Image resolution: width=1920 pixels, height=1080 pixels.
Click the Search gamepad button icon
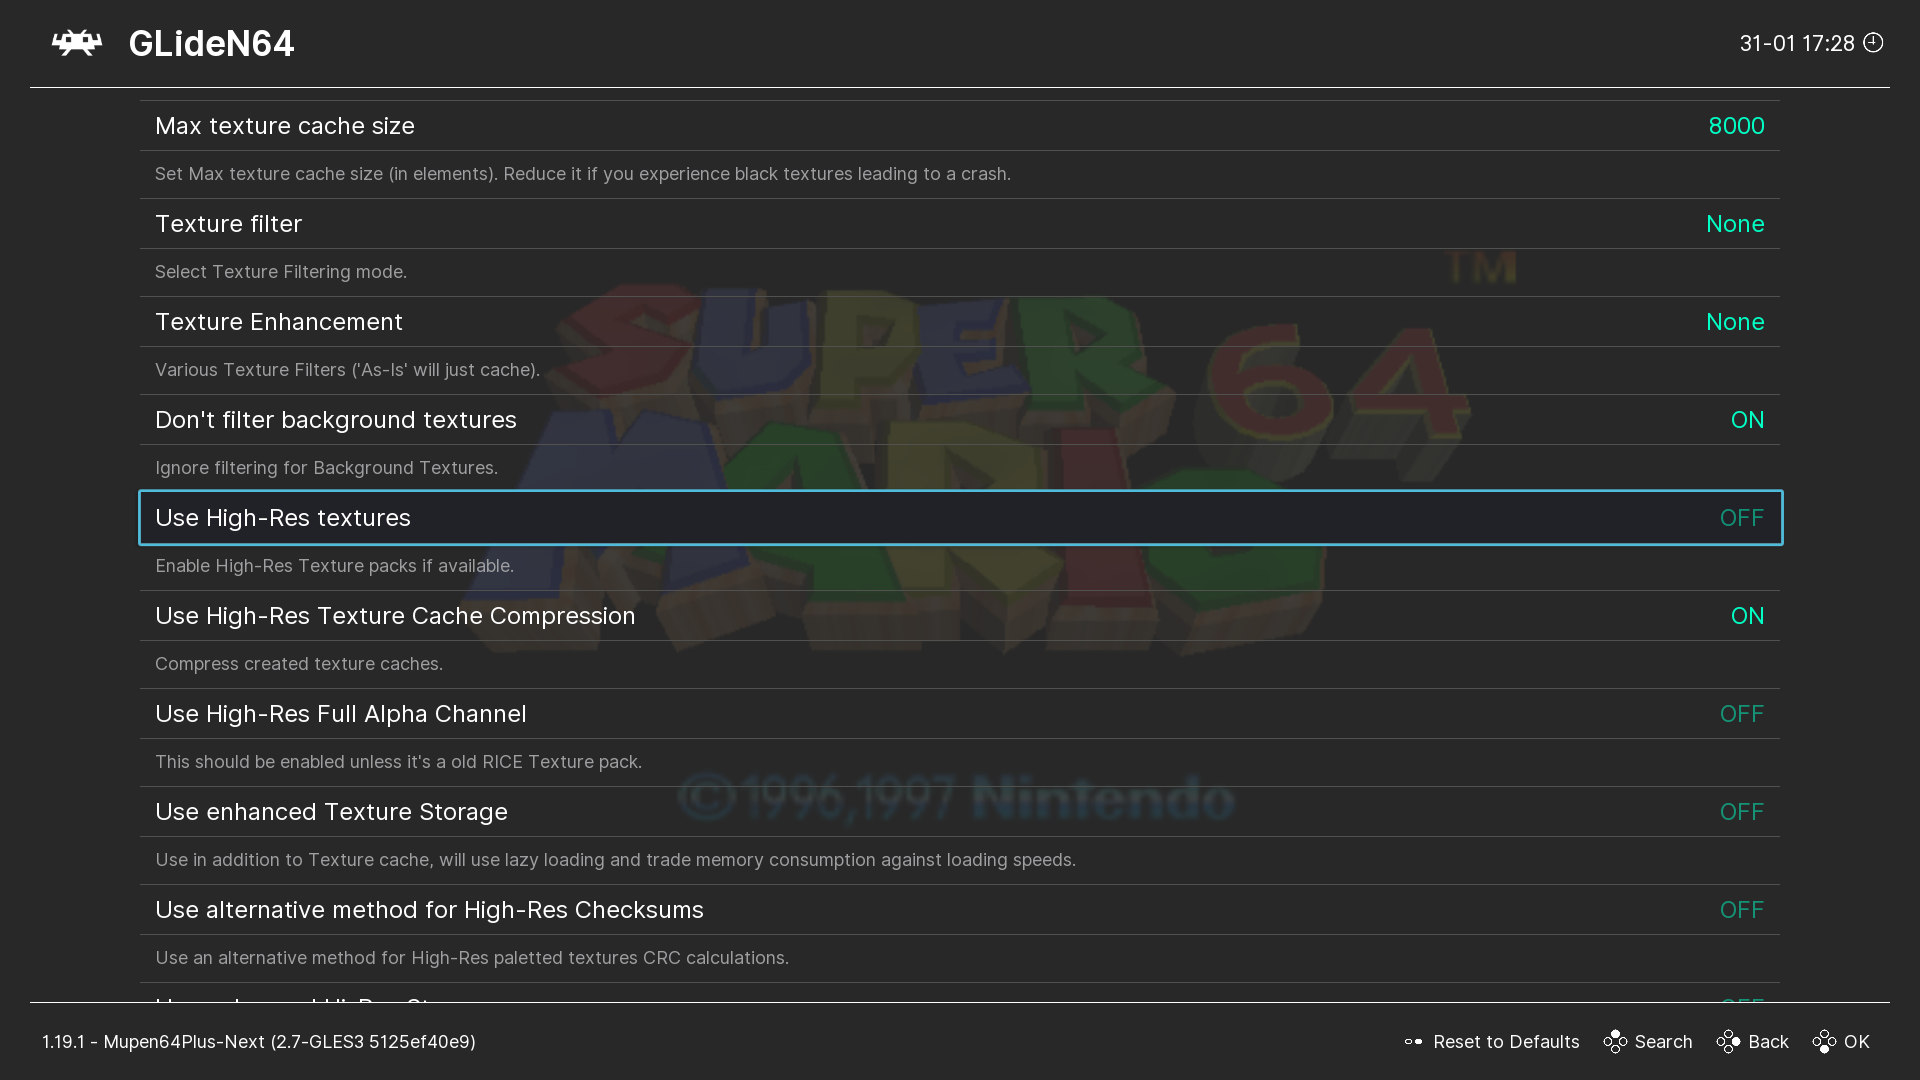(x=1615, y=1042)
